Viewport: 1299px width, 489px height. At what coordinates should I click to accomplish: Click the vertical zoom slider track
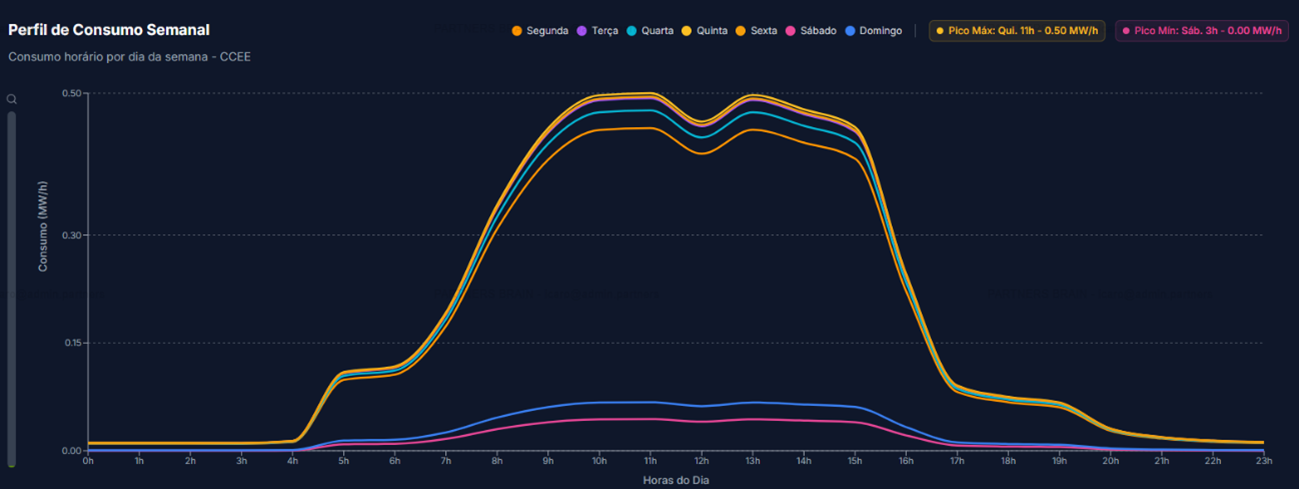12,290
